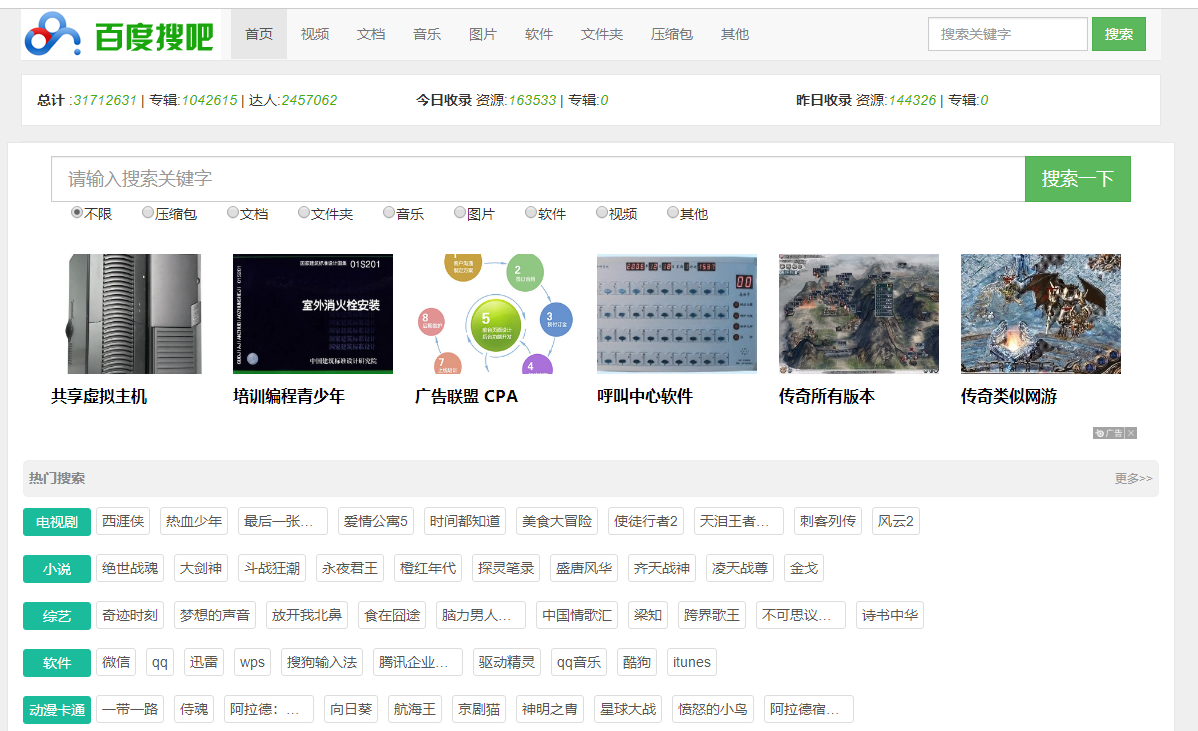The image size is (1198, 731).
Task: Click the green 搜索 button in header
Action: click(1119, 34)
